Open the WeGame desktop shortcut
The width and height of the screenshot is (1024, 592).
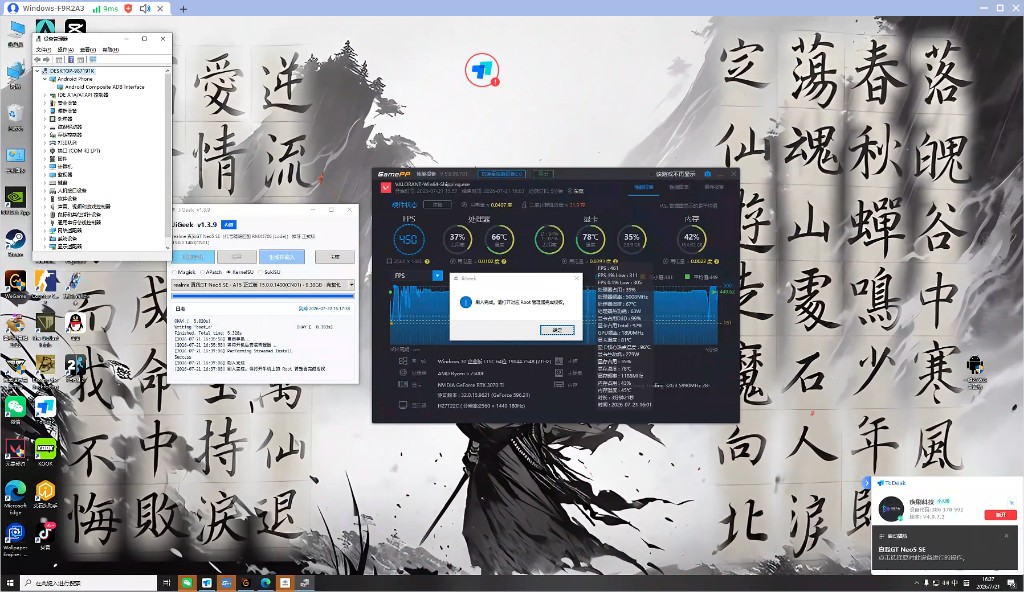point(15,284)
